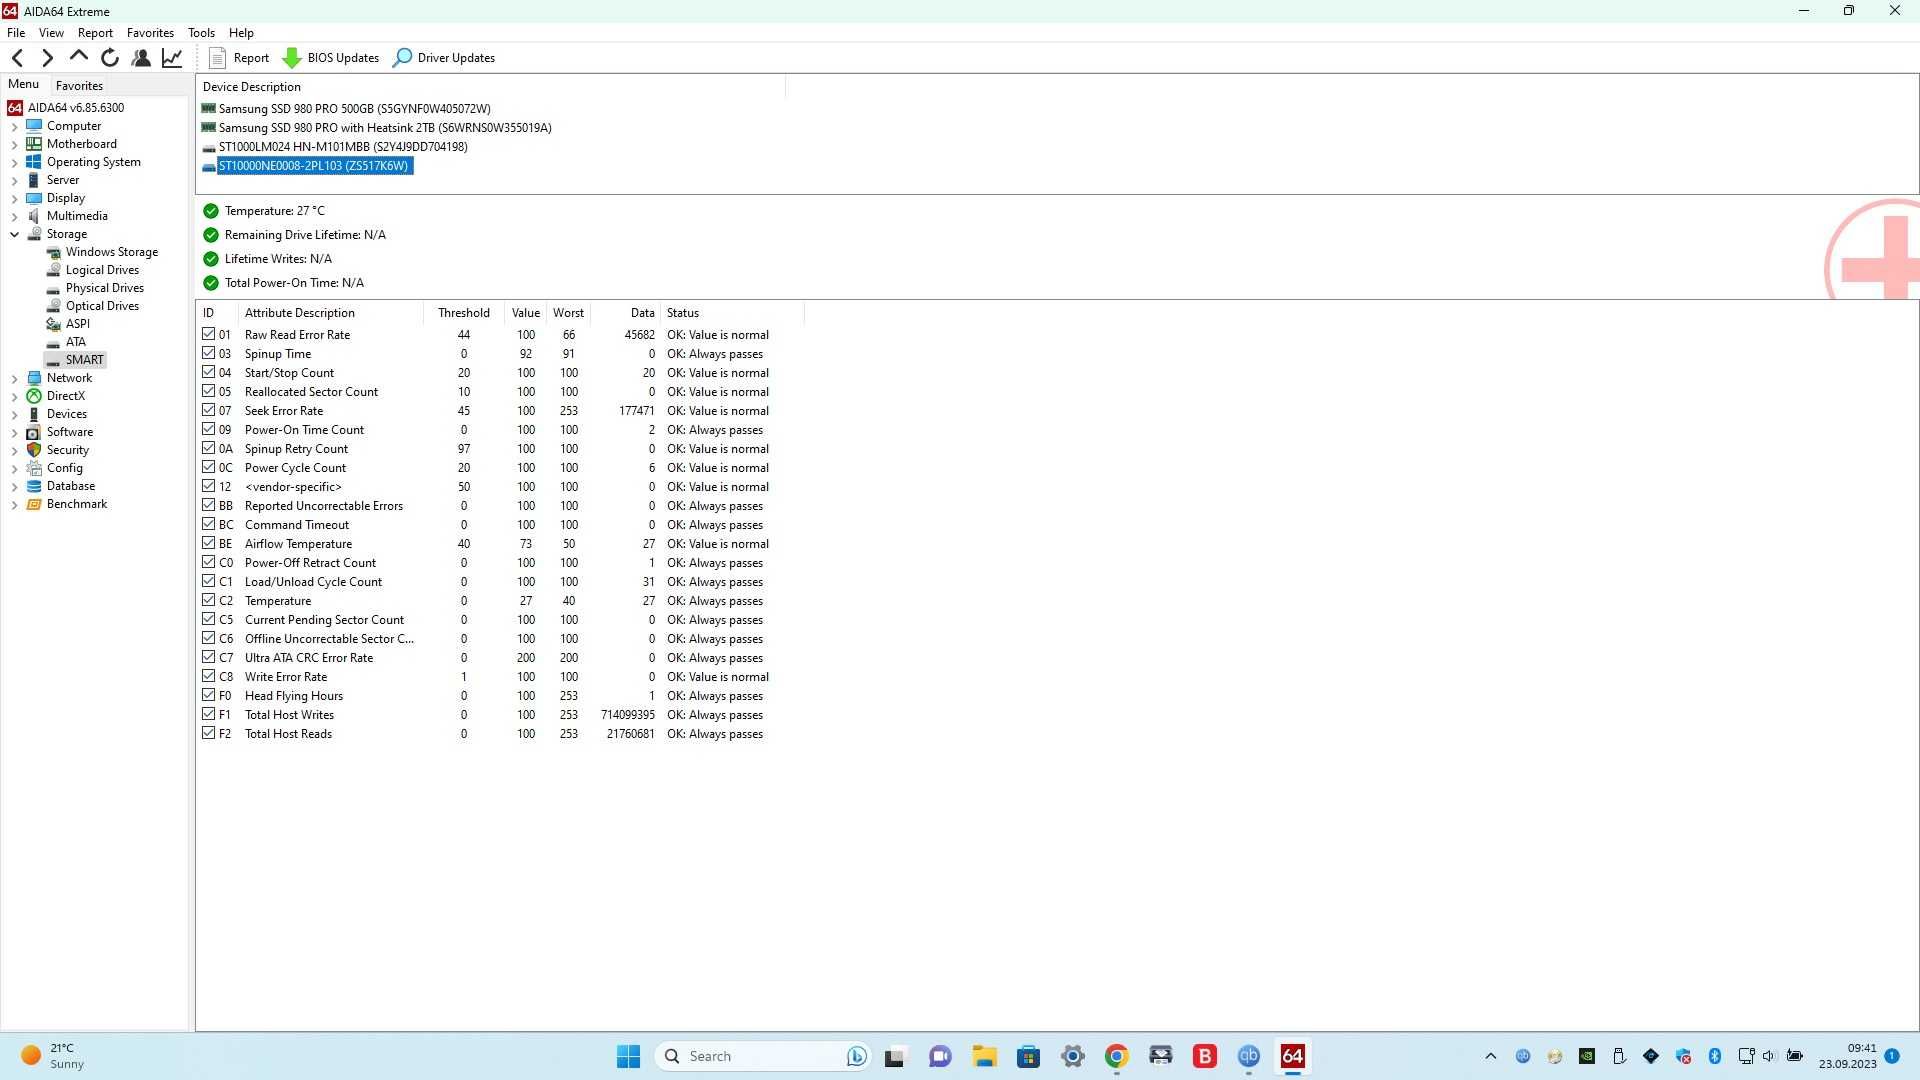Click BIOS Updates button
The height and width of the screenshot is (1080, 1920).
pyautogui.click(x=331, y=58)
